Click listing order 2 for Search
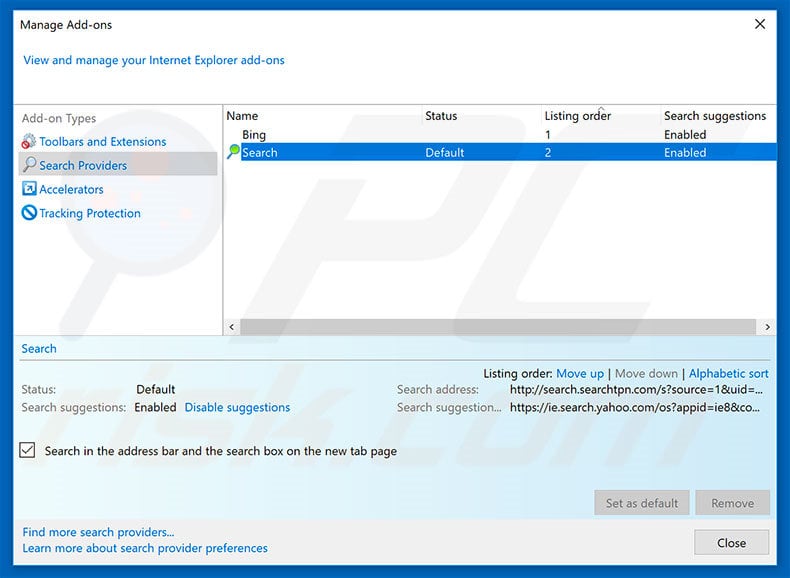Screen dimensions: 790x578 pyautogui.click(x=548, y=153)
